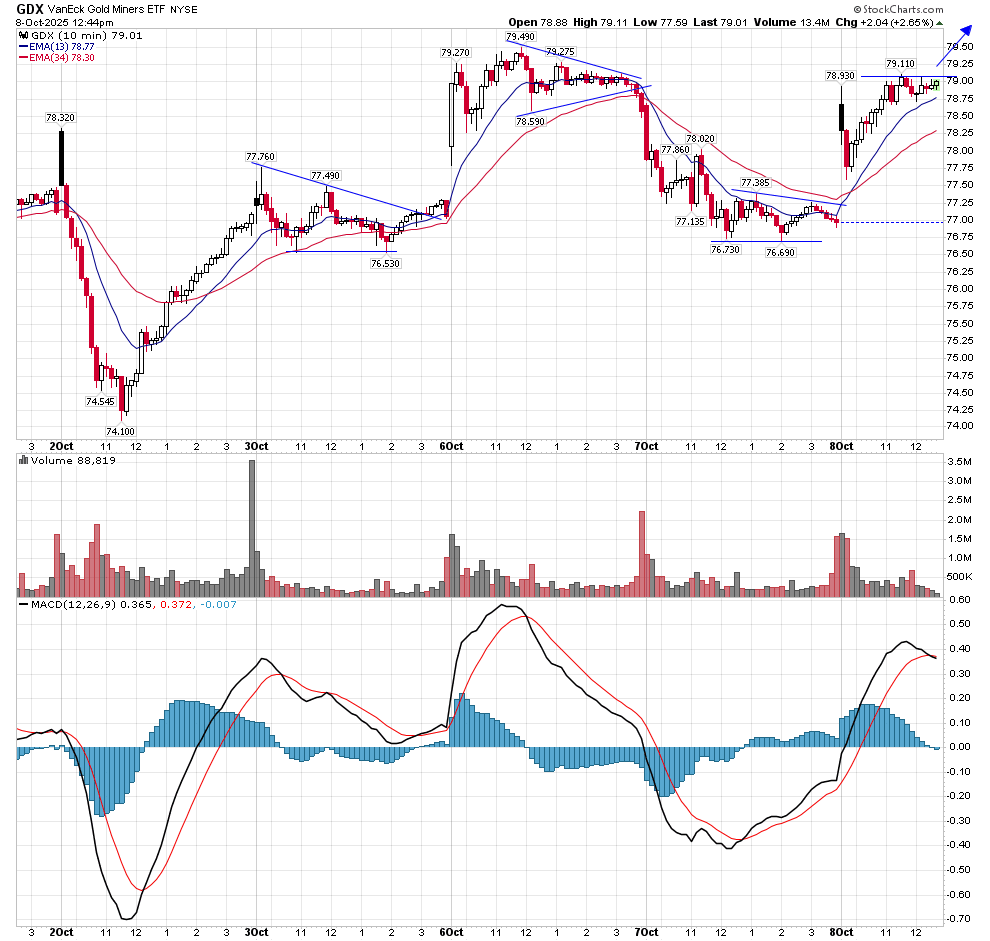Click the 74.100 low price label
The image size is (990, 941).
pyautogui.click(x=121, y=431)
